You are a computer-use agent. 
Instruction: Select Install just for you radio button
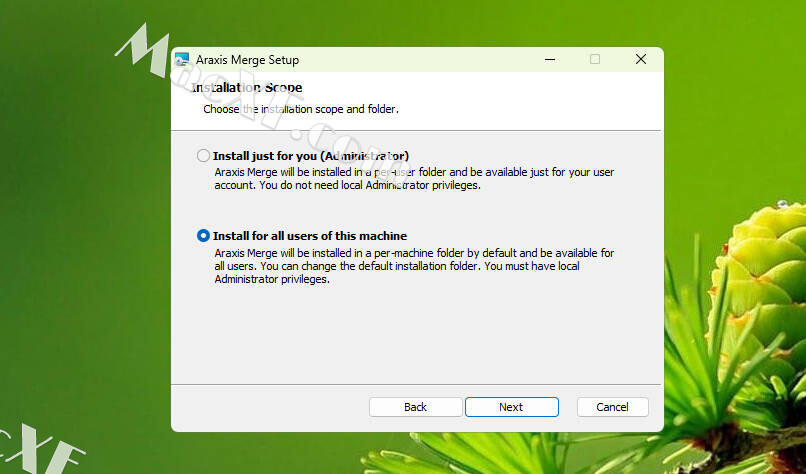click(x=203, y=155)
